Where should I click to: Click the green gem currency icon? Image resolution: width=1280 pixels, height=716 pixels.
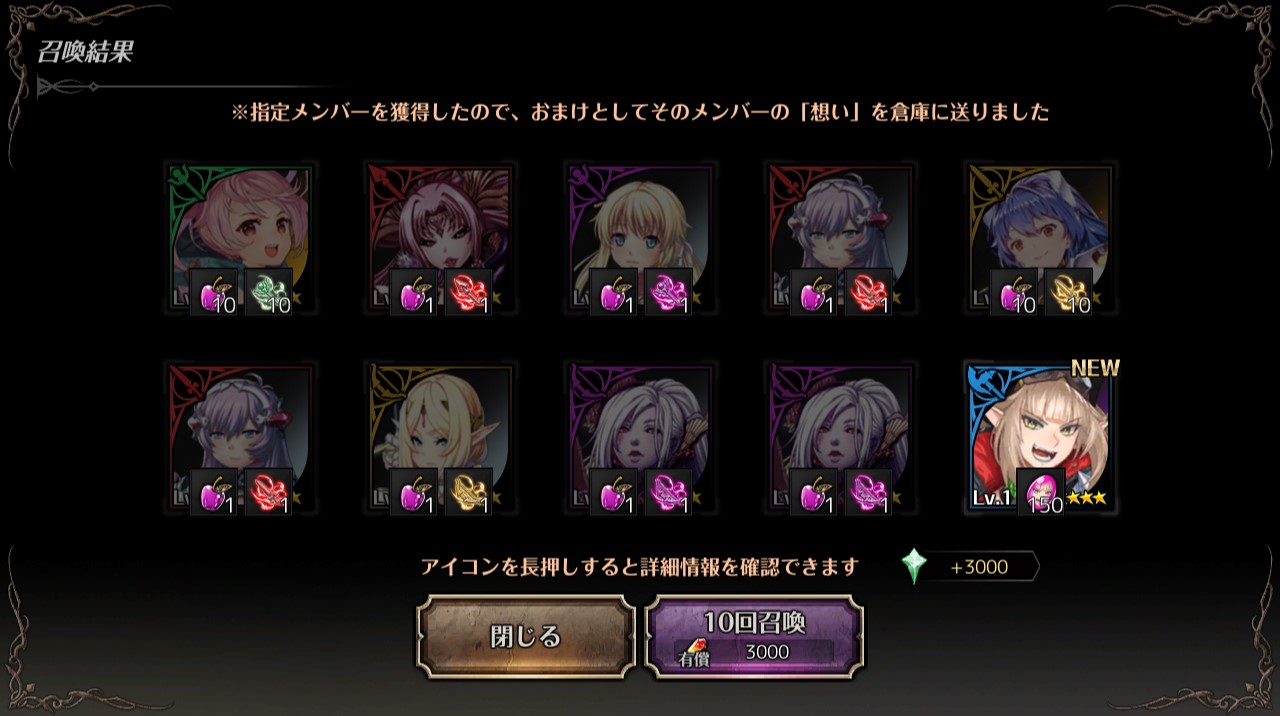(914, 567)
